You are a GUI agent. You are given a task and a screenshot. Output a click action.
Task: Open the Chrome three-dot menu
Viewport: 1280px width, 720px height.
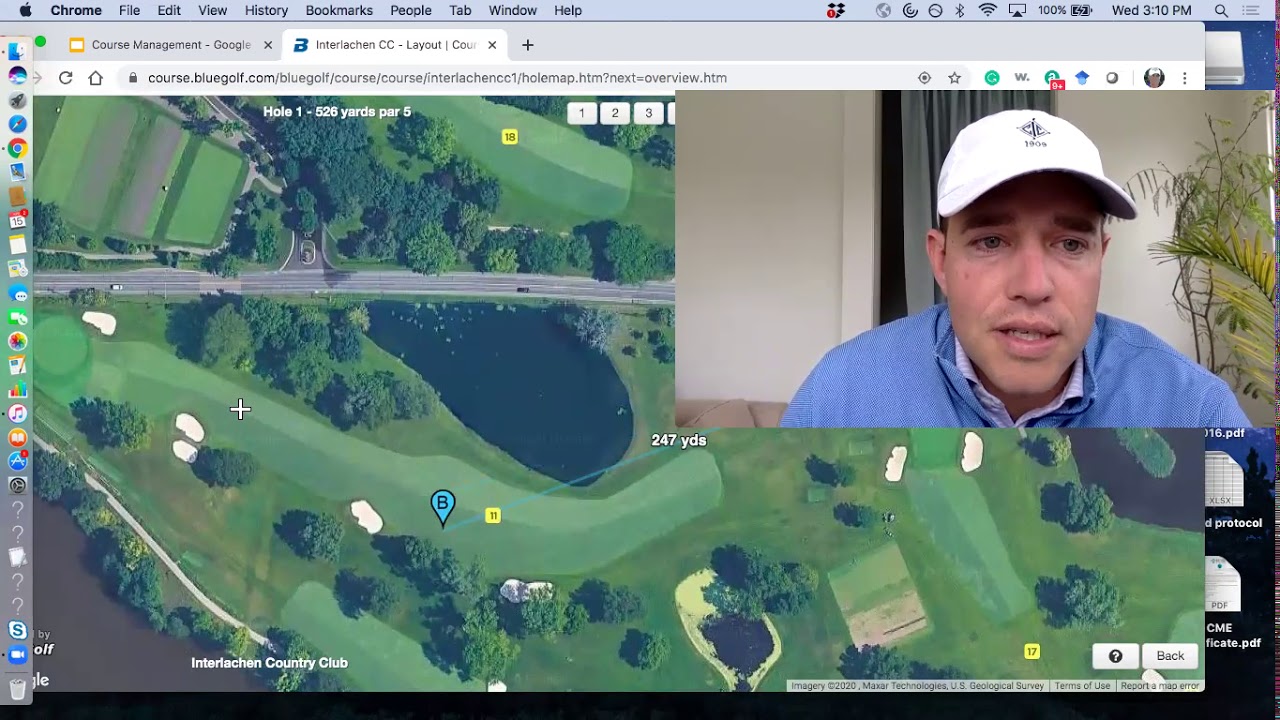click(x=1185, y=78)
